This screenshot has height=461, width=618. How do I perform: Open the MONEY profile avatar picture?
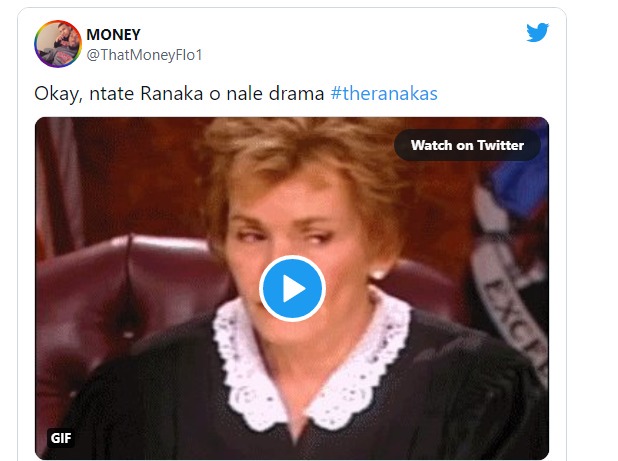58,44
